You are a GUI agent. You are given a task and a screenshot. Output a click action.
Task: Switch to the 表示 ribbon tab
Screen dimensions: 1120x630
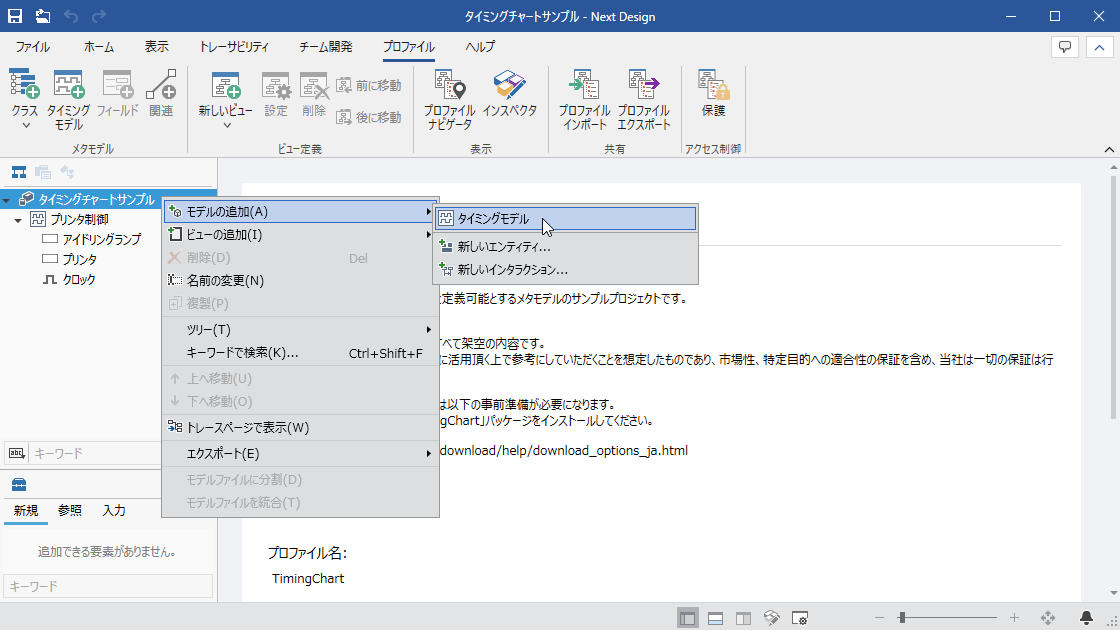[156, 47]
